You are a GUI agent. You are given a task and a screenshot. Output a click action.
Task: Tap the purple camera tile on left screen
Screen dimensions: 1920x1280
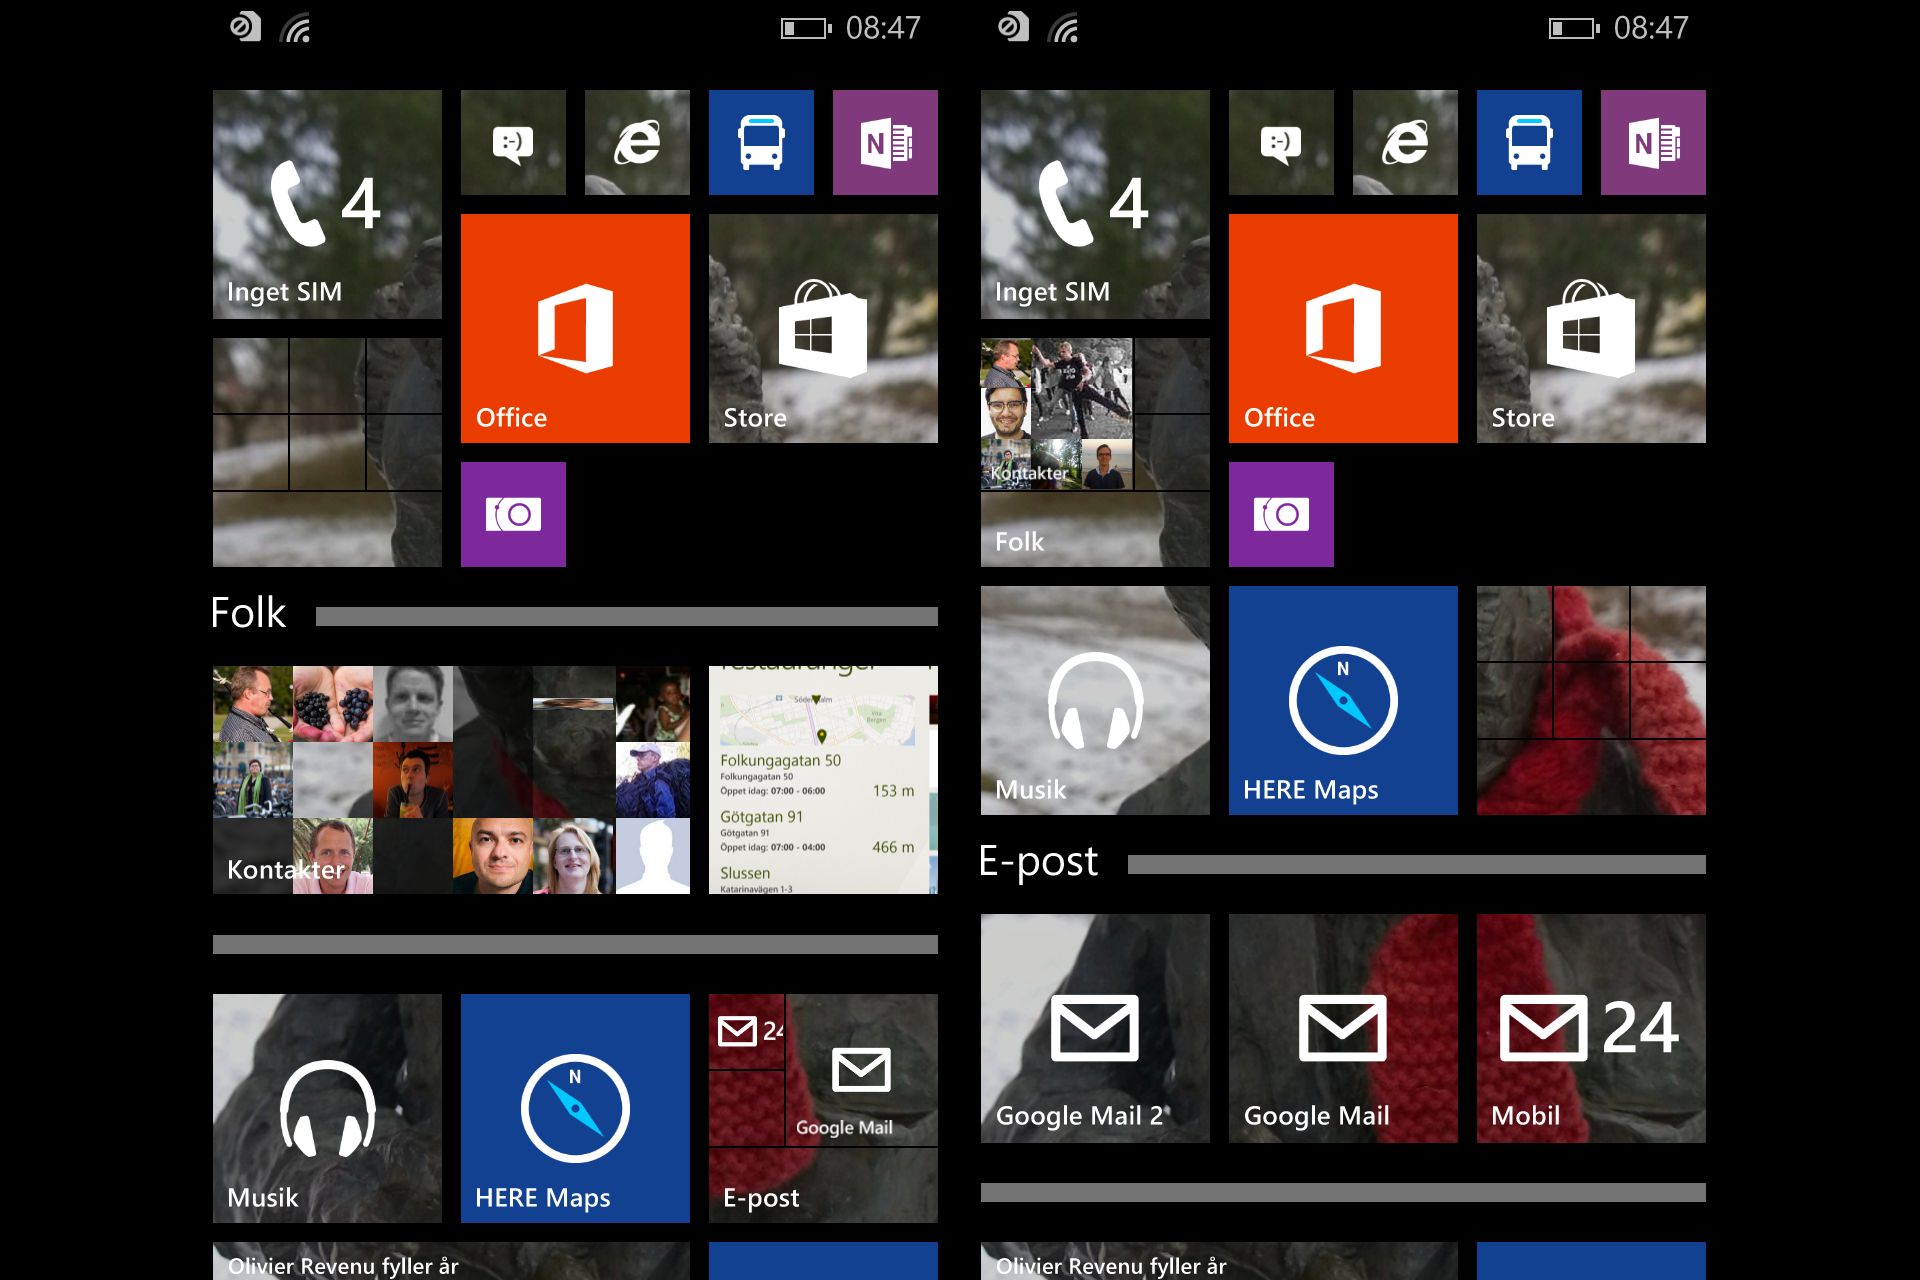(x=513, y=514)
